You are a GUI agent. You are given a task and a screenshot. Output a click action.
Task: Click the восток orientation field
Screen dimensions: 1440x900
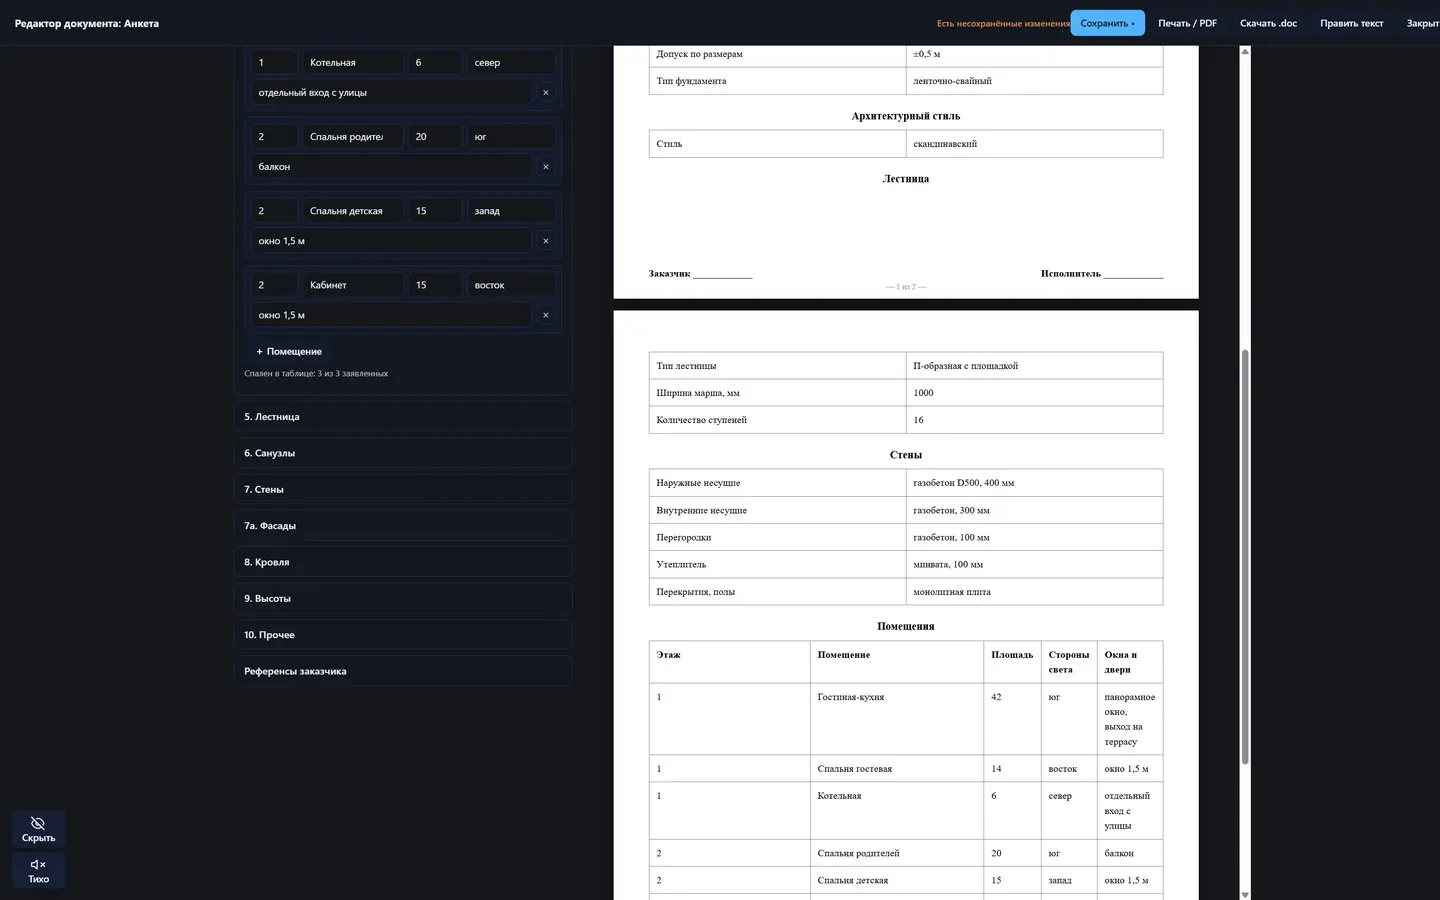511,285
